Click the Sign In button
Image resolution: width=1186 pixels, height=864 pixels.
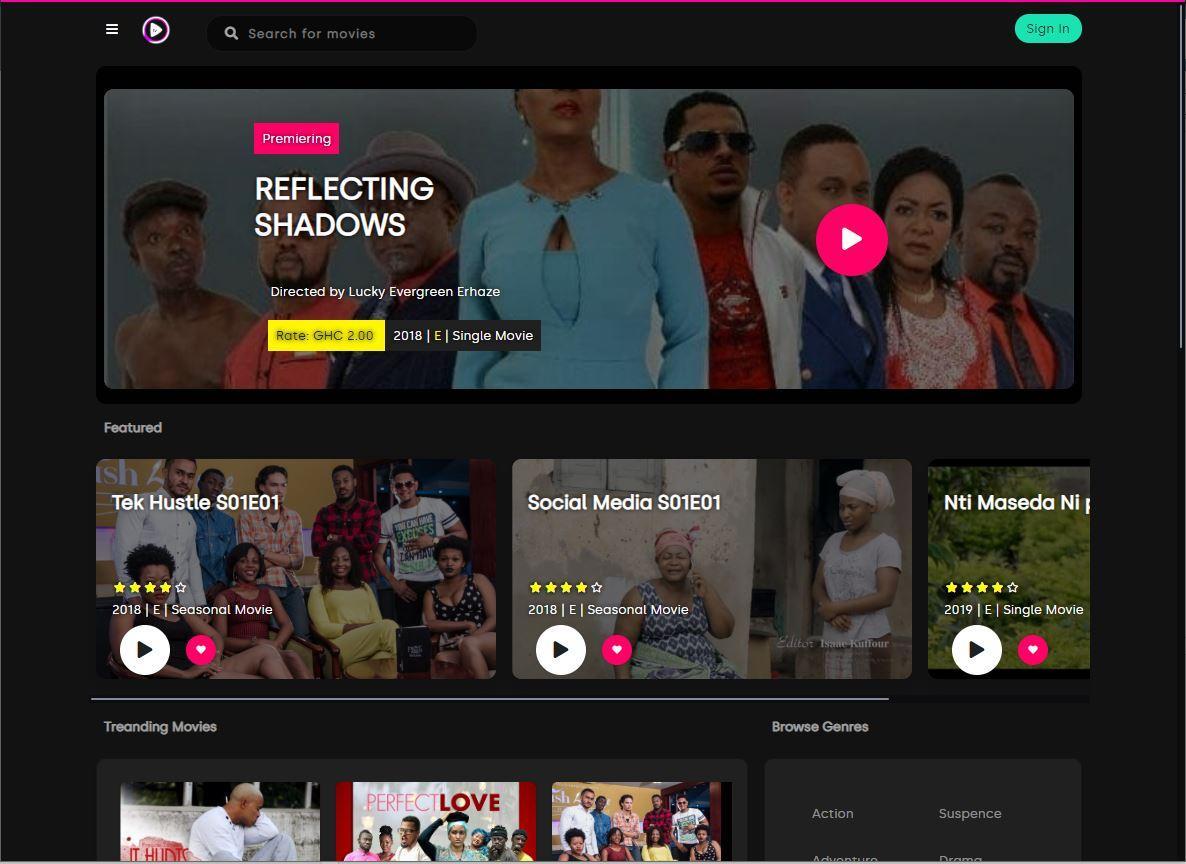[x=1048, y=29]
